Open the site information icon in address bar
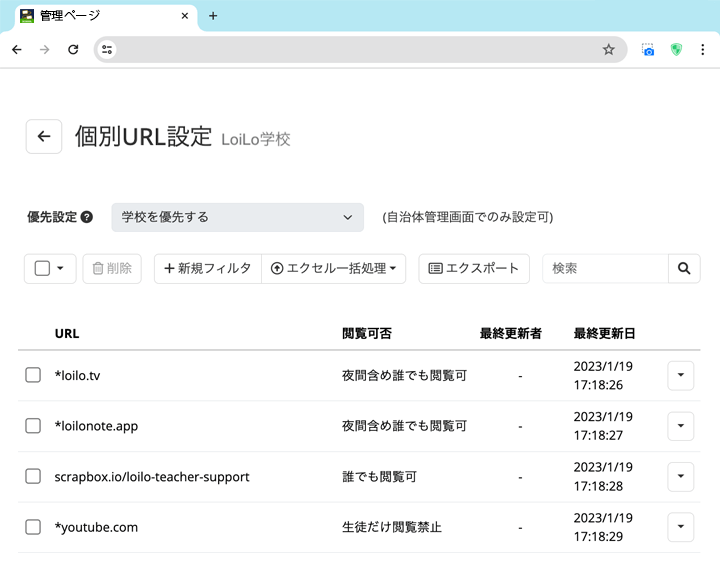721x567 pixels. (x=108, y=49)
